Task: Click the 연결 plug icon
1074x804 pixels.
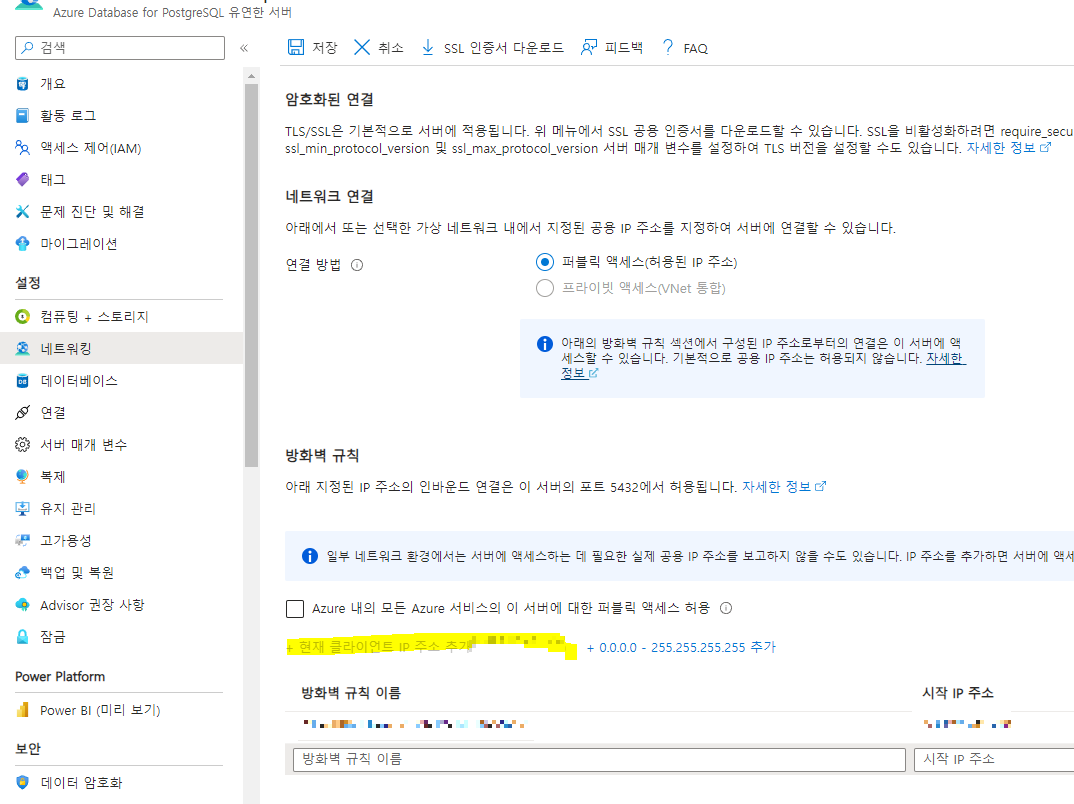Action: click(23, 412)
